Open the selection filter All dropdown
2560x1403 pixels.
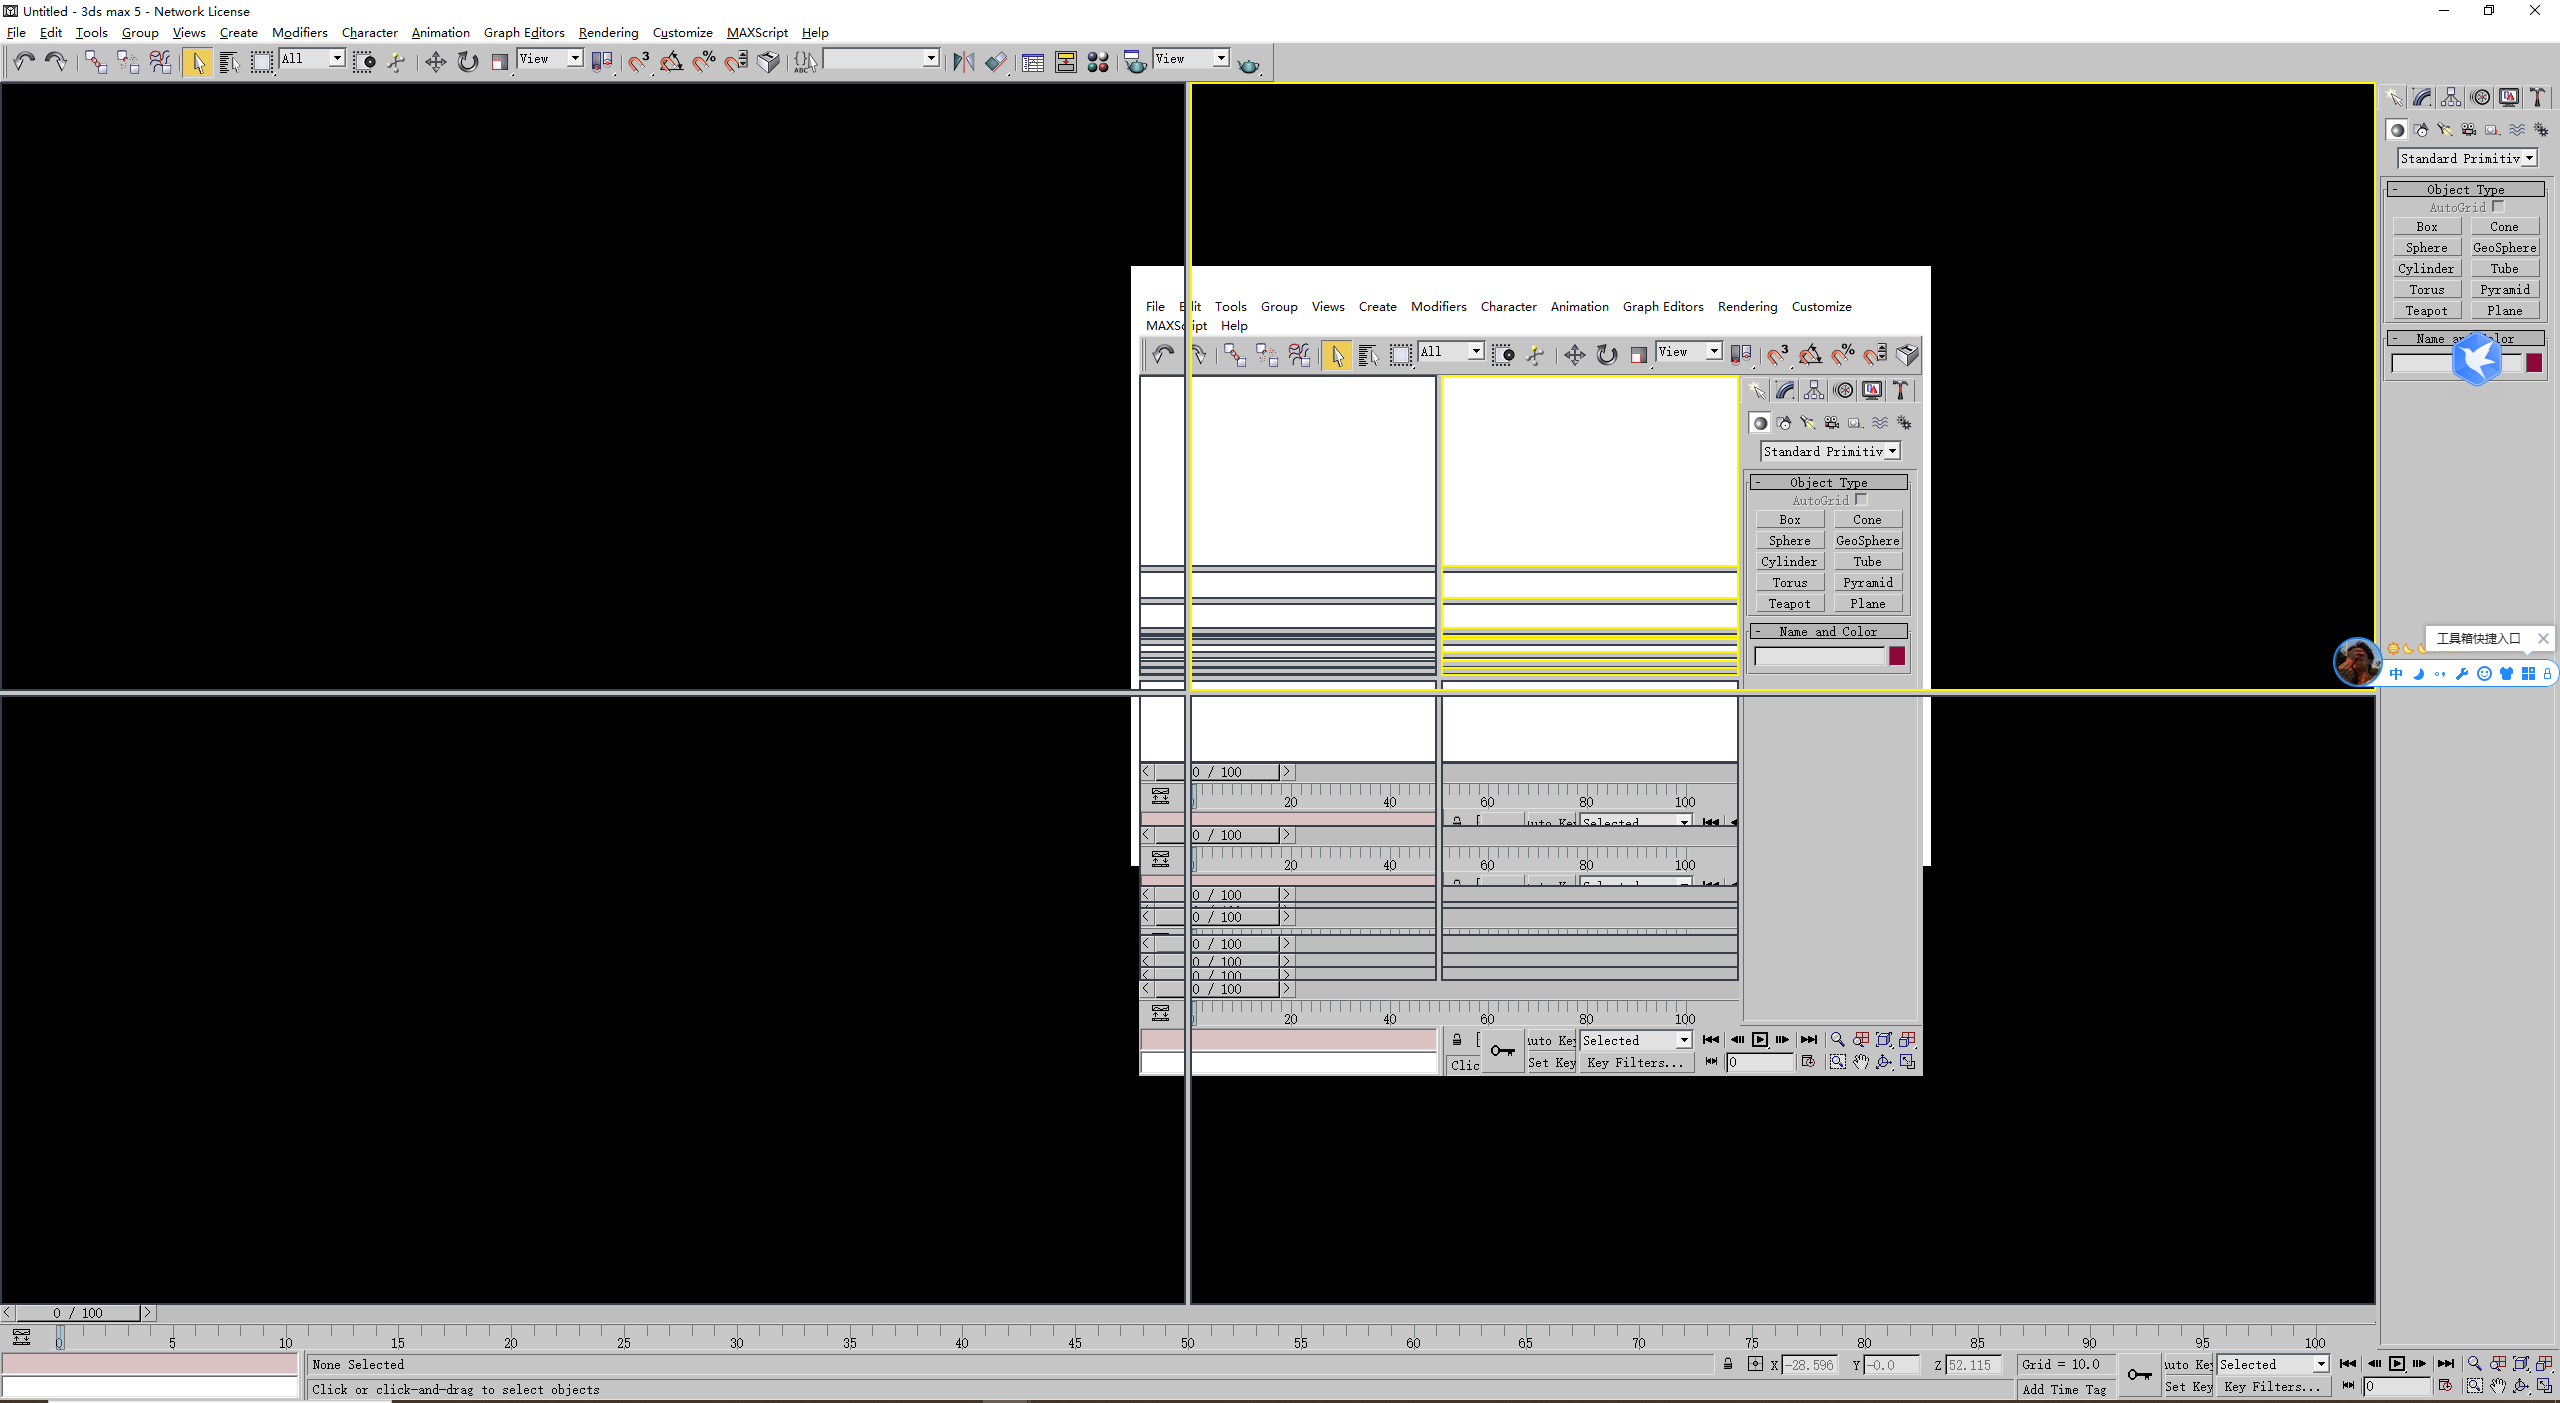[x=311, y=58]
